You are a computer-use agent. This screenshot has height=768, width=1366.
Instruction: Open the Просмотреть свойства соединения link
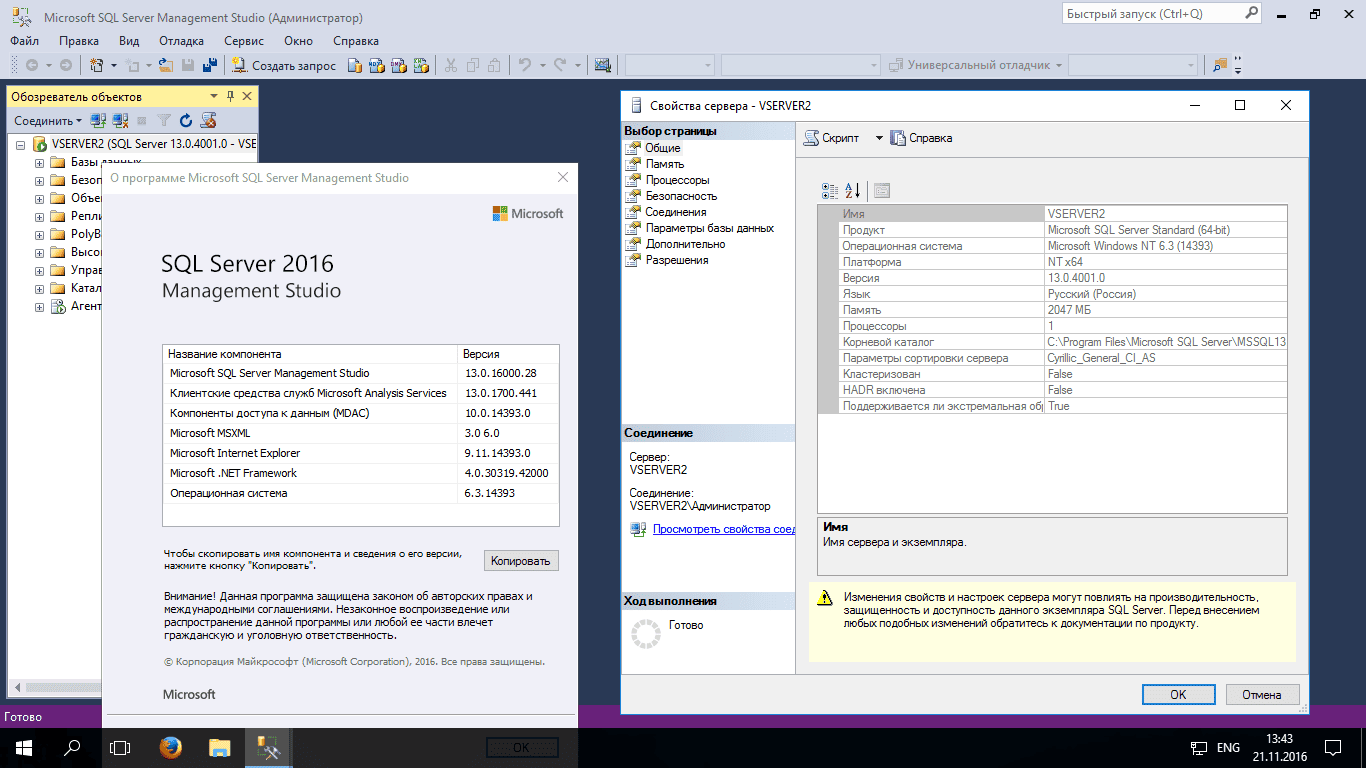pos(724,529)
